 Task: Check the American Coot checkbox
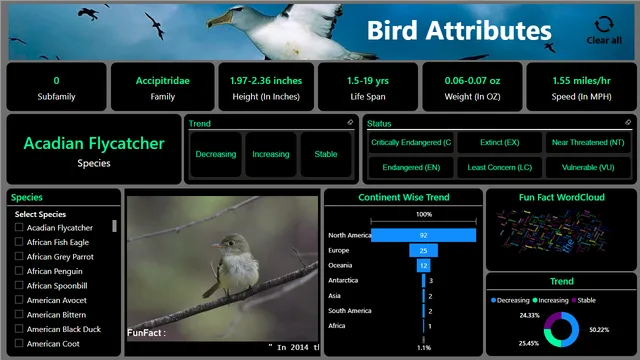[19, 343]
